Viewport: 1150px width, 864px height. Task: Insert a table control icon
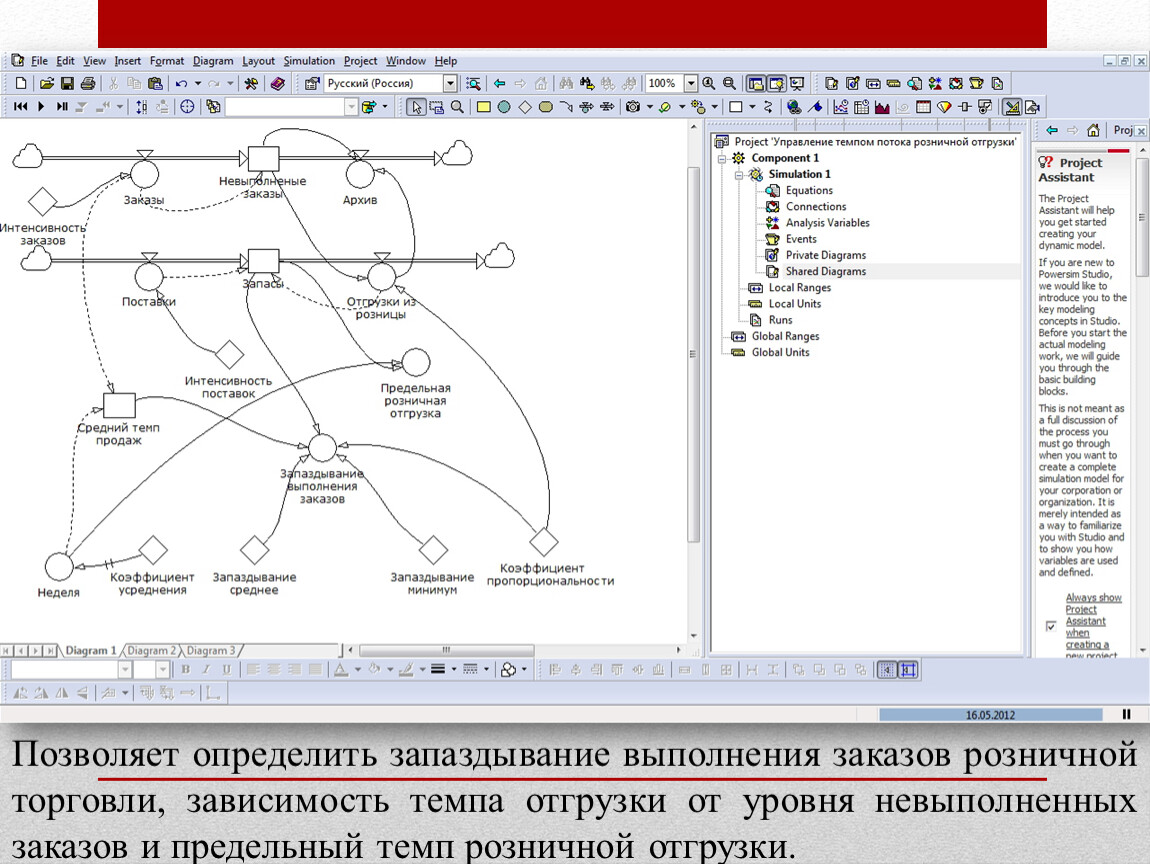click(923, 107)
